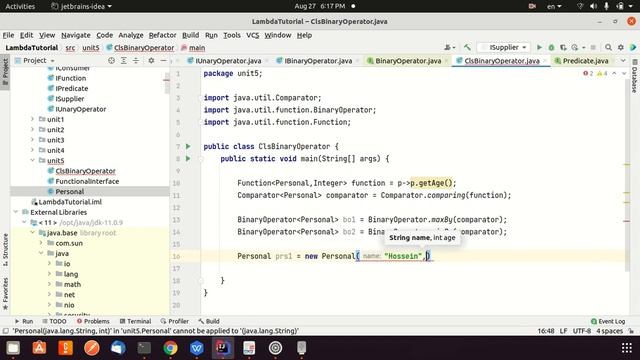Open the TODO tool window
640x360 pixels.
[x=54, y=321]
